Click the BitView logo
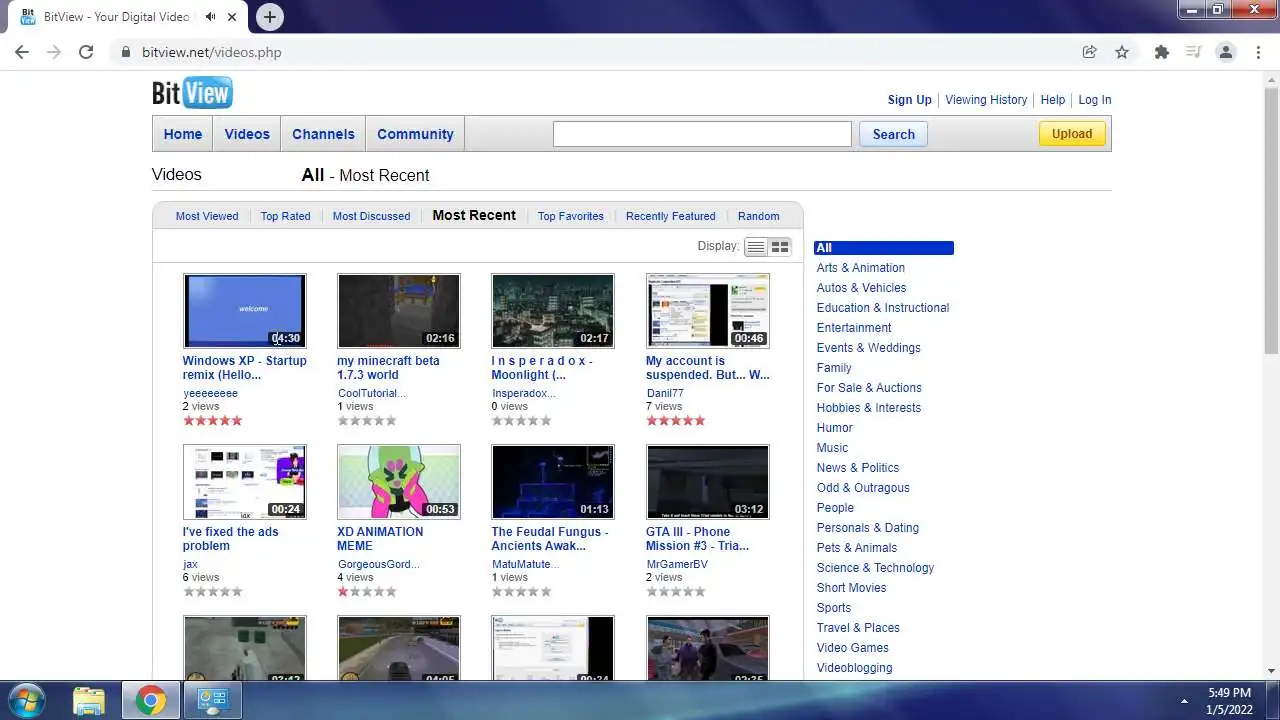Image resolution: width=1280 pixels, height=720 pixels. pos(192,93)
